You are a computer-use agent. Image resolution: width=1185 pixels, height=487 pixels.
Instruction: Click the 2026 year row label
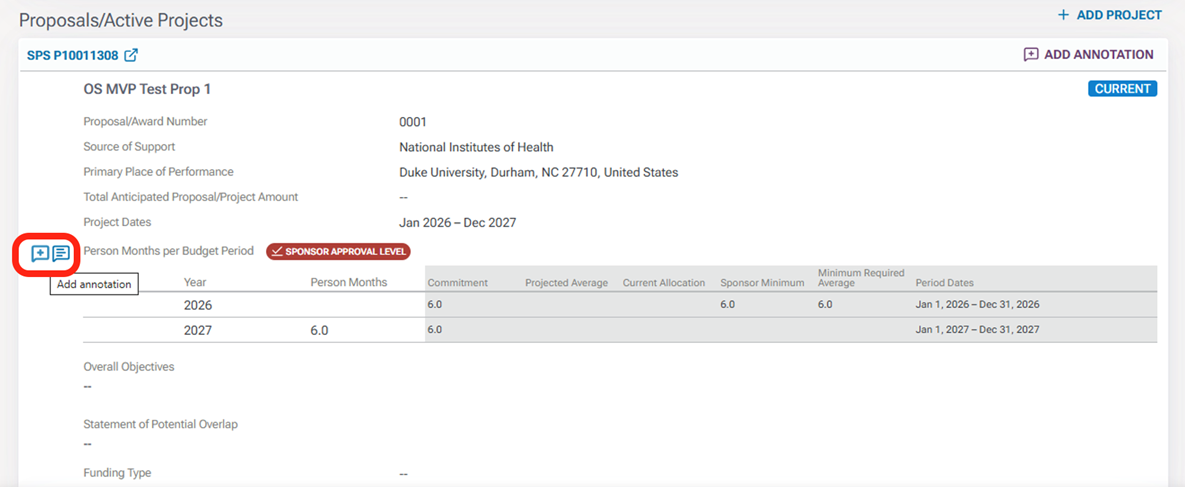198,305
